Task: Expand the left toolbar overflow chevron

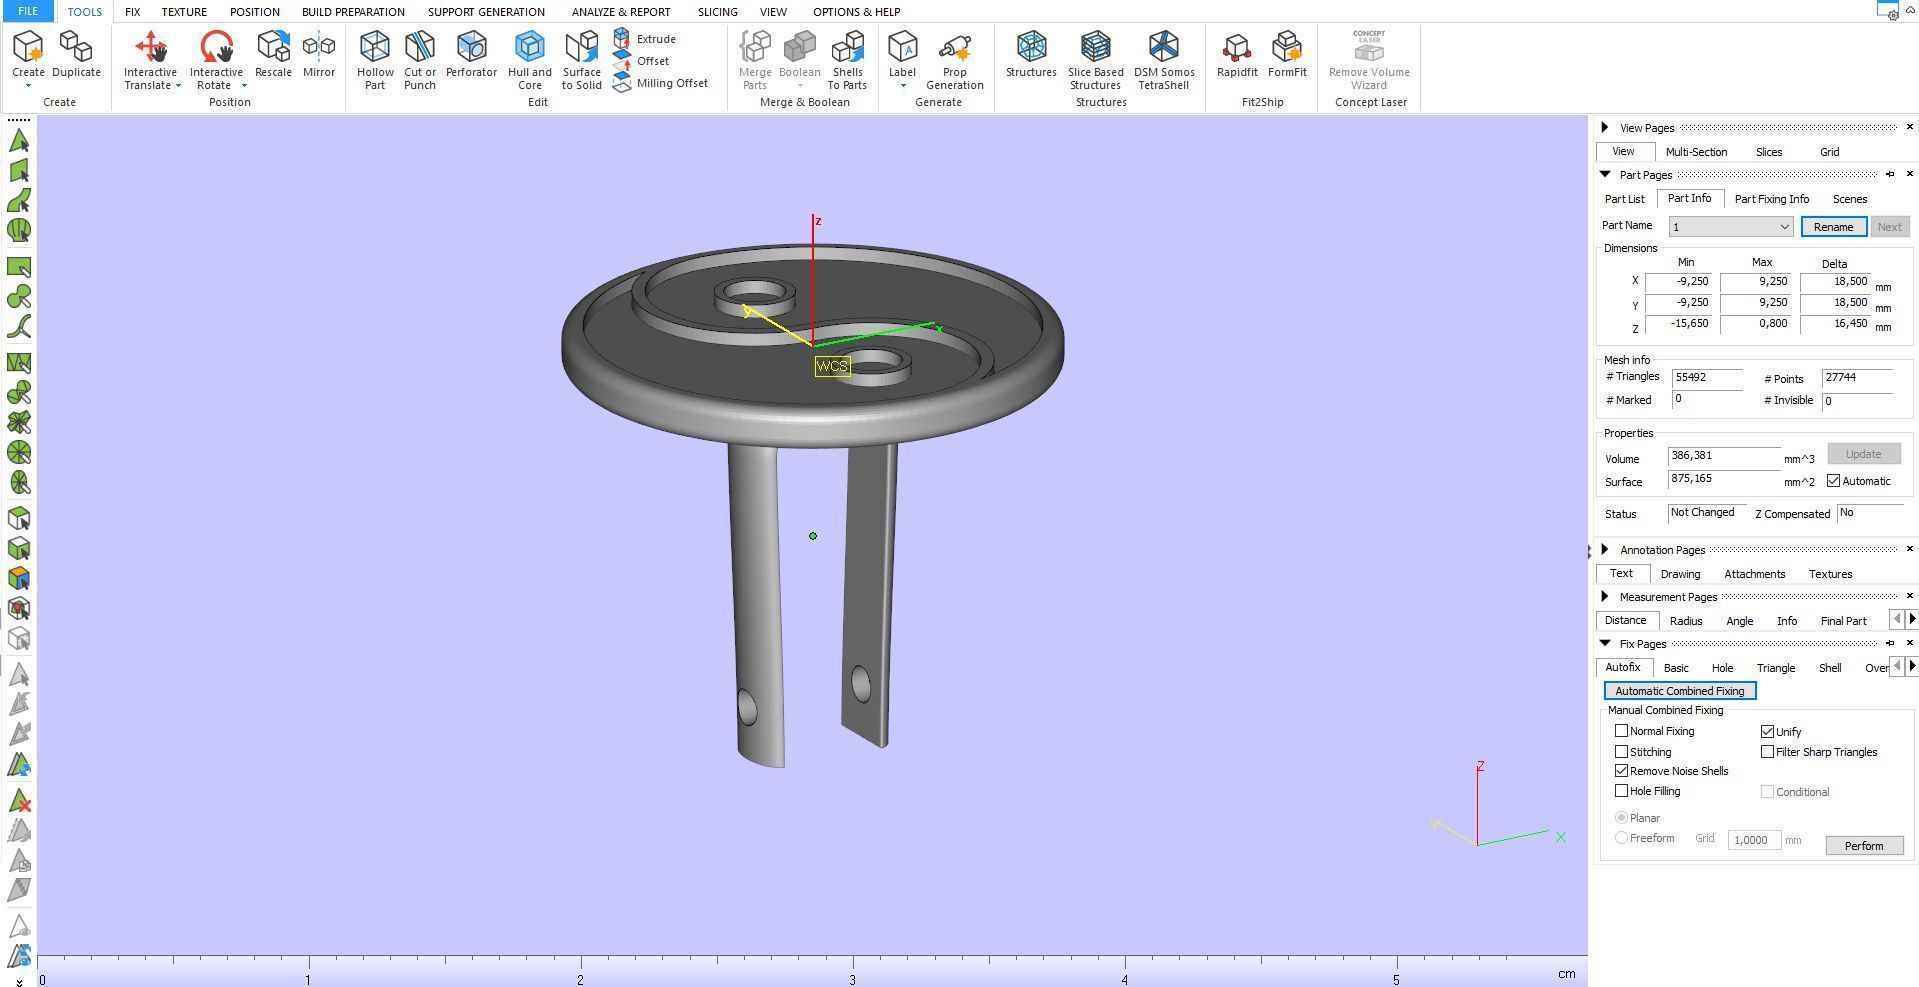Action: tap(19, 981)
